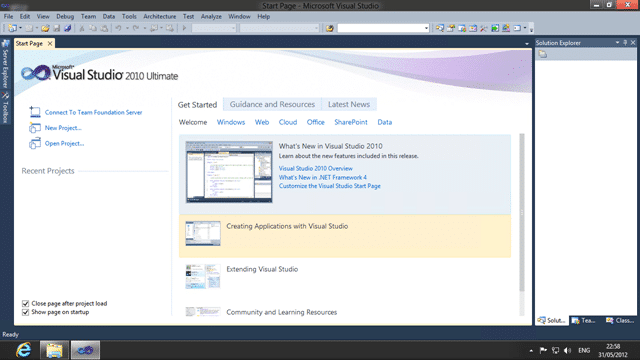
Task: Open the Solution Configurations combo box
Action: 214,28
